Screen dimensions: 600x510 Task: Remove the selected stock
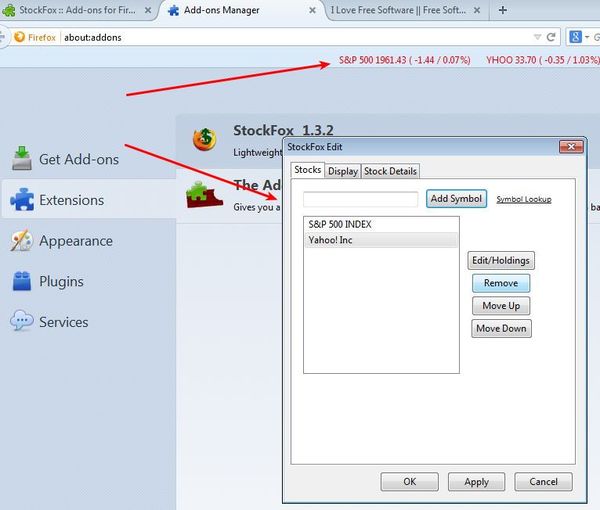(501, 283)
